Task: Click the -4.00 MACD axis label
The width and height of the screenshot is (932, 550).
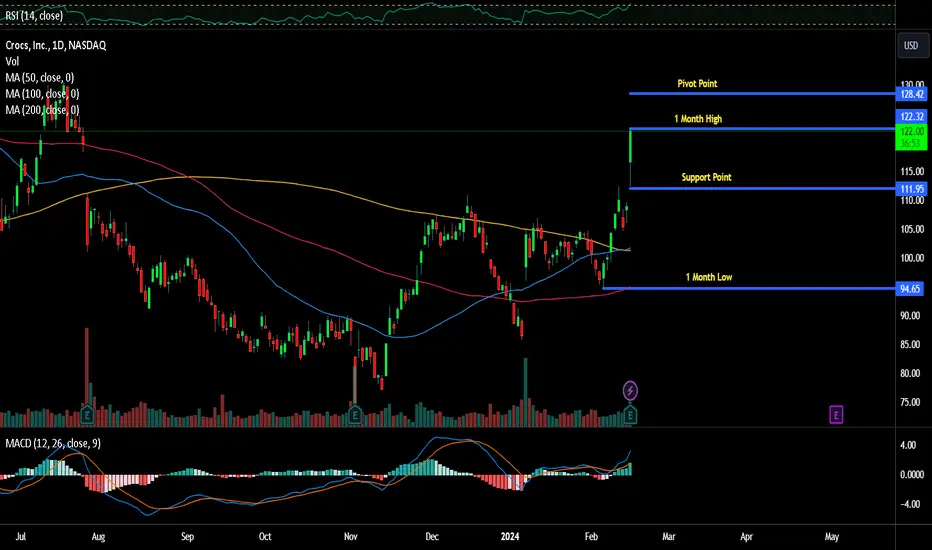Action: point(909,504)
